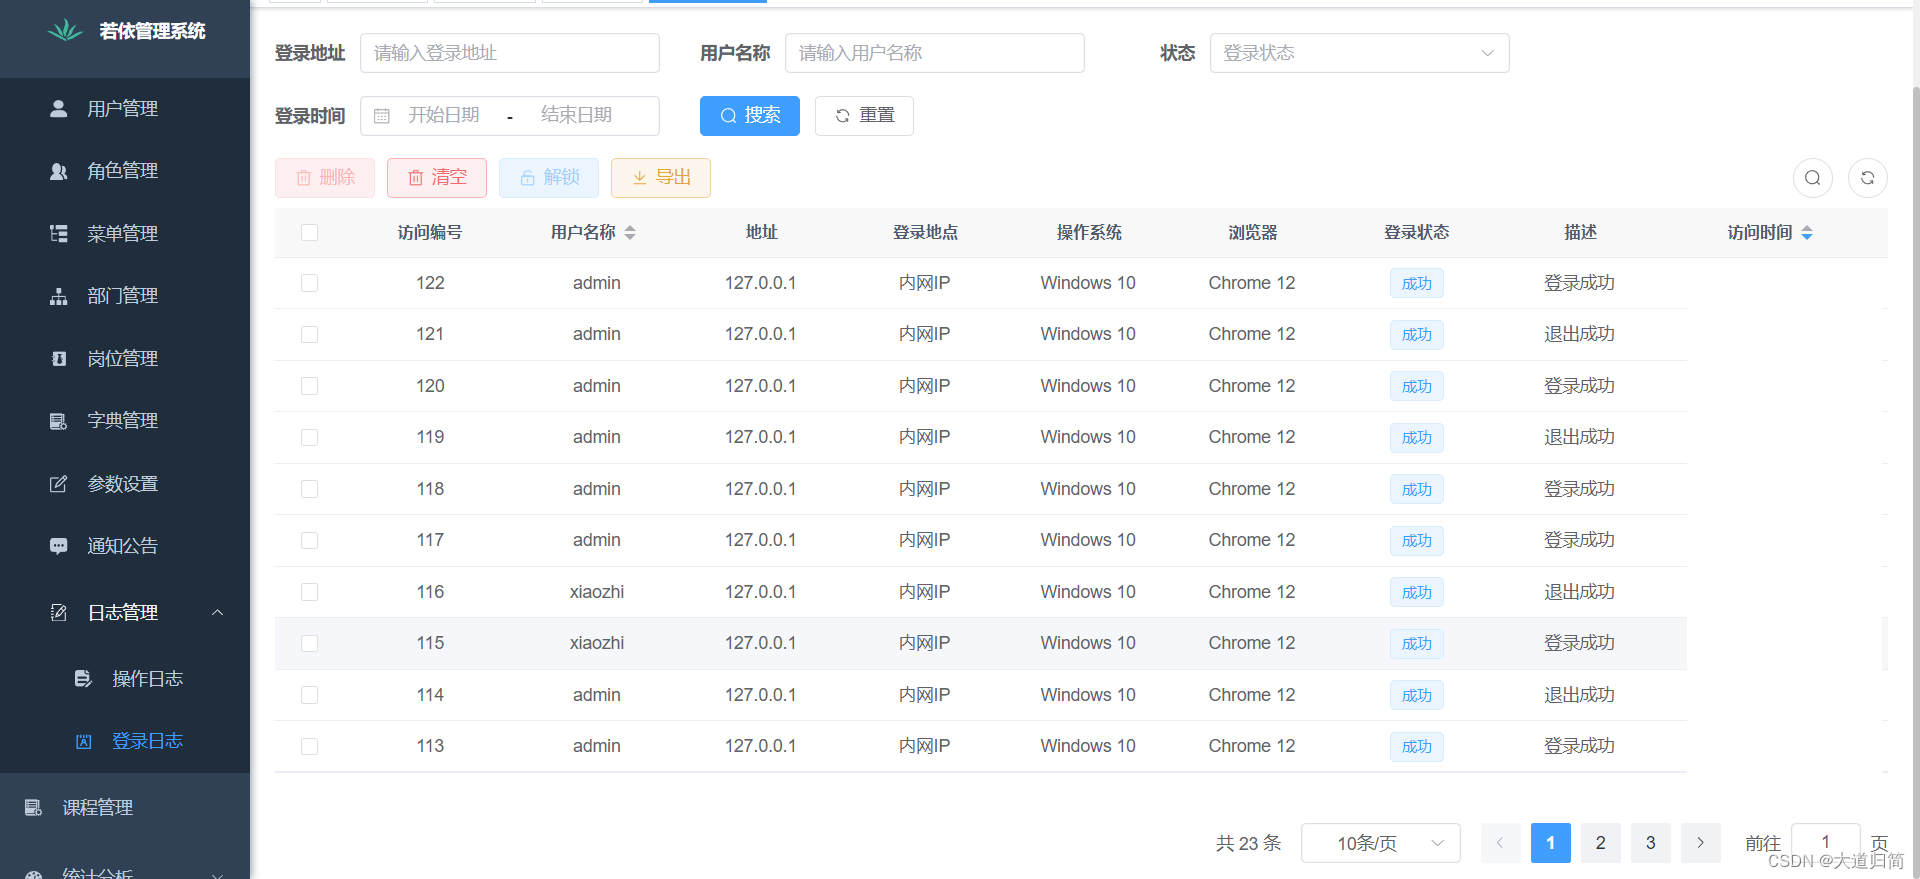Click the 前往 page number input
Viewport: 1920px width, 879px height.
[x=1826, y=842]
